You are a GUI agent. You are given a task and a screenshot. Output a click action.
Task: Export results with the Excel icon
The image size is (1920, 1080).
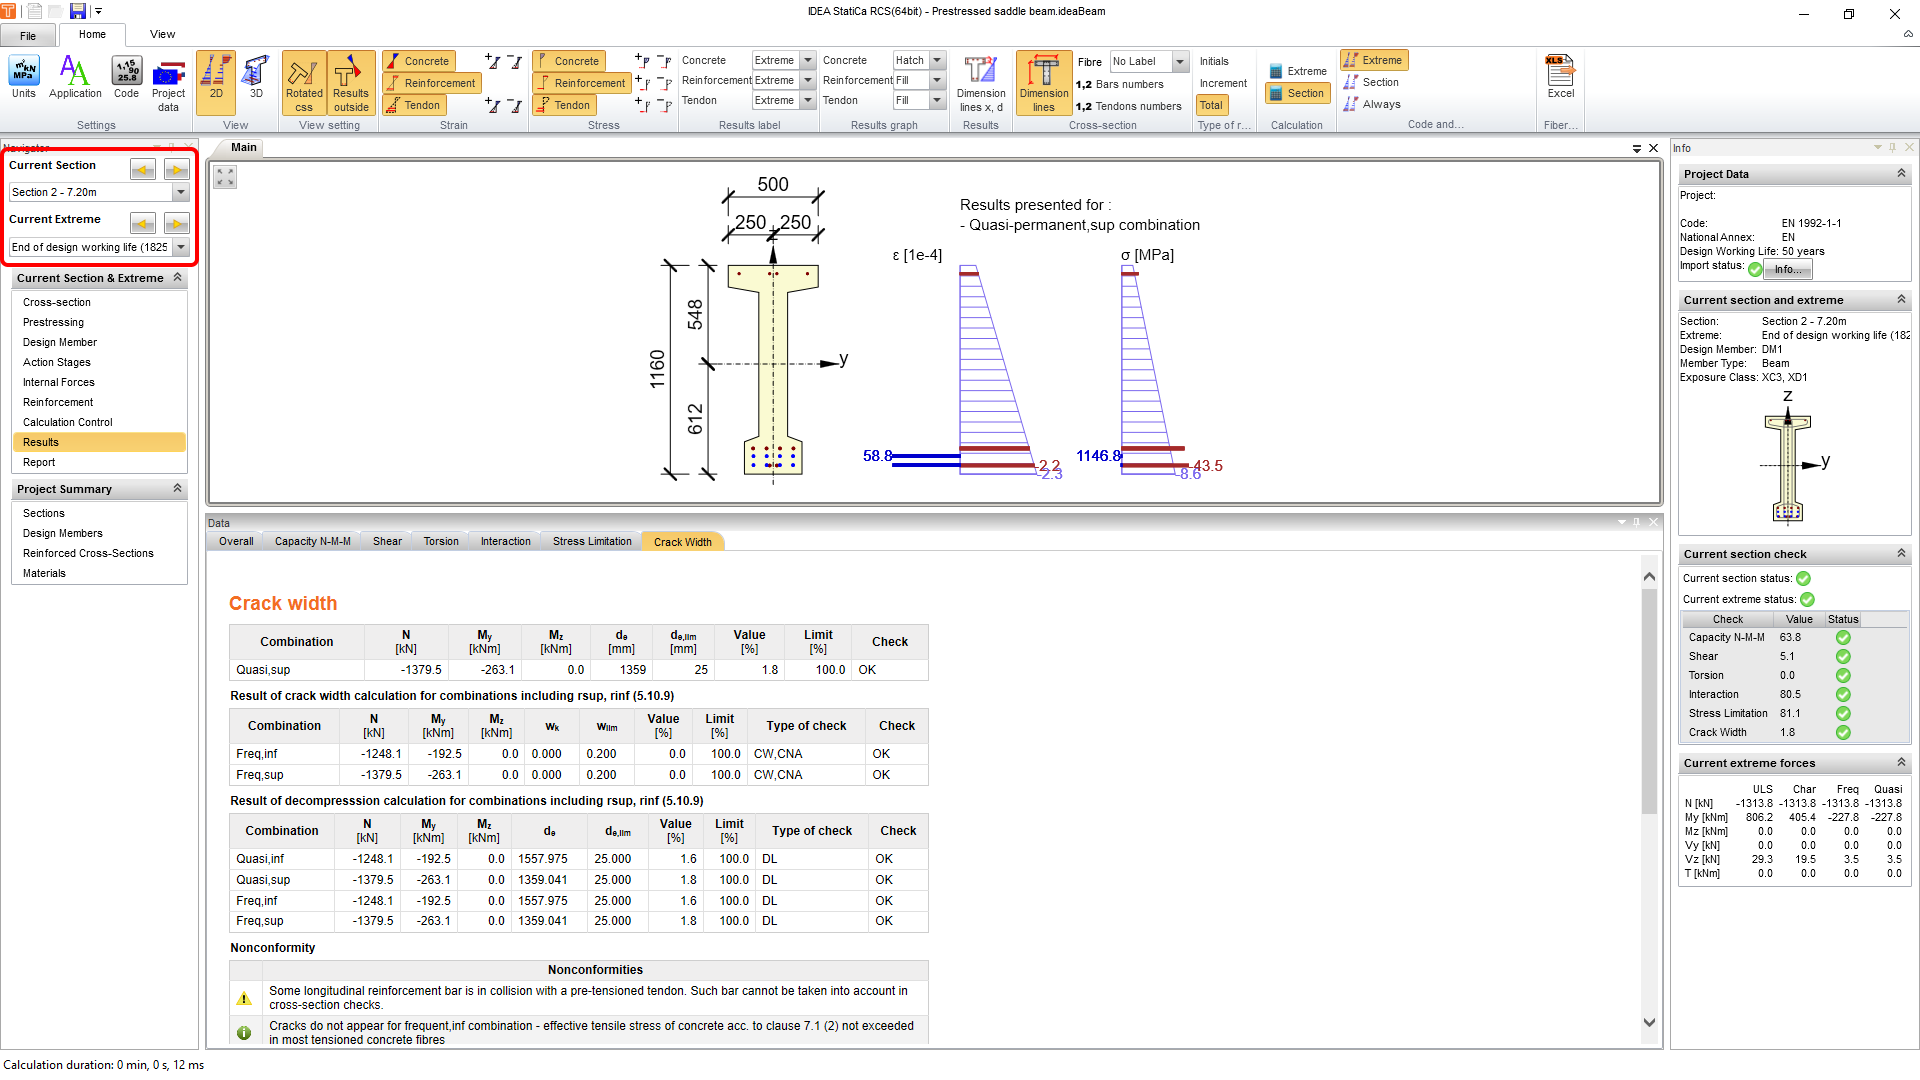coord(1560,78)
